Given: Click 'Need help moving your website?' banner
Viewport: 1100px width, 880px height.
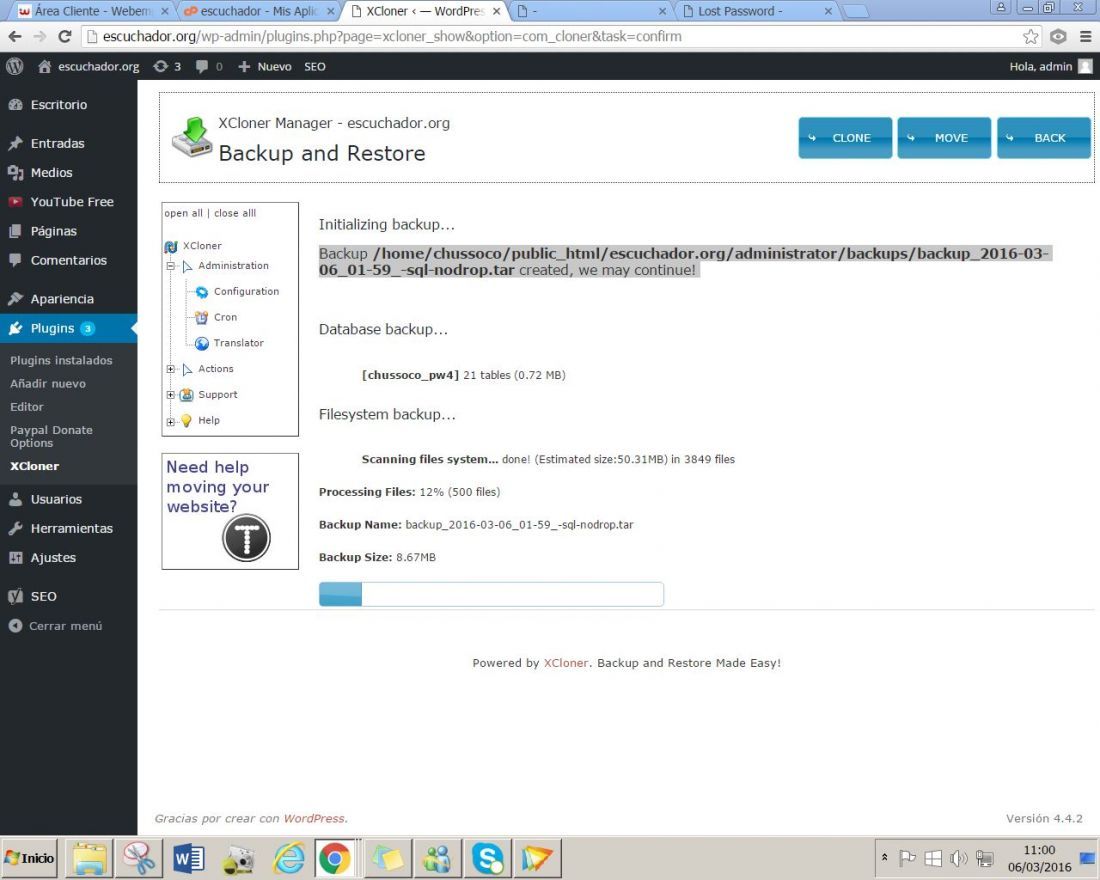Looking at the screenshot, I should point(230,511).
